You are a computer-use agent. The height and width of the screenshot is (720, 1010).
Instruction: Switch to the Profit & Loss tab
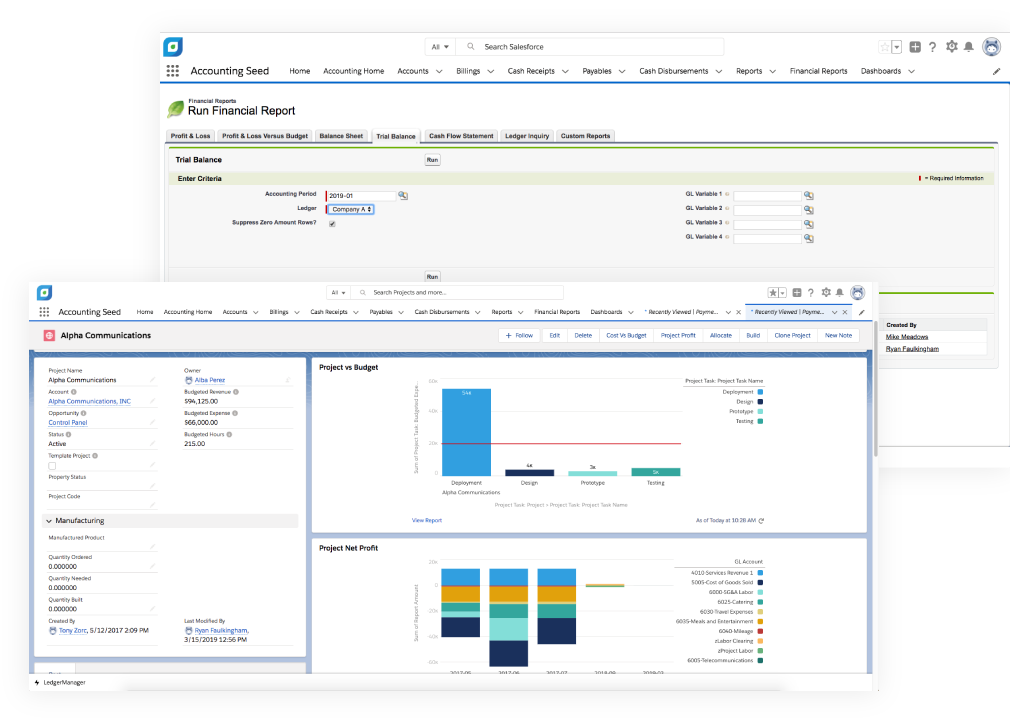click(191, 136)
